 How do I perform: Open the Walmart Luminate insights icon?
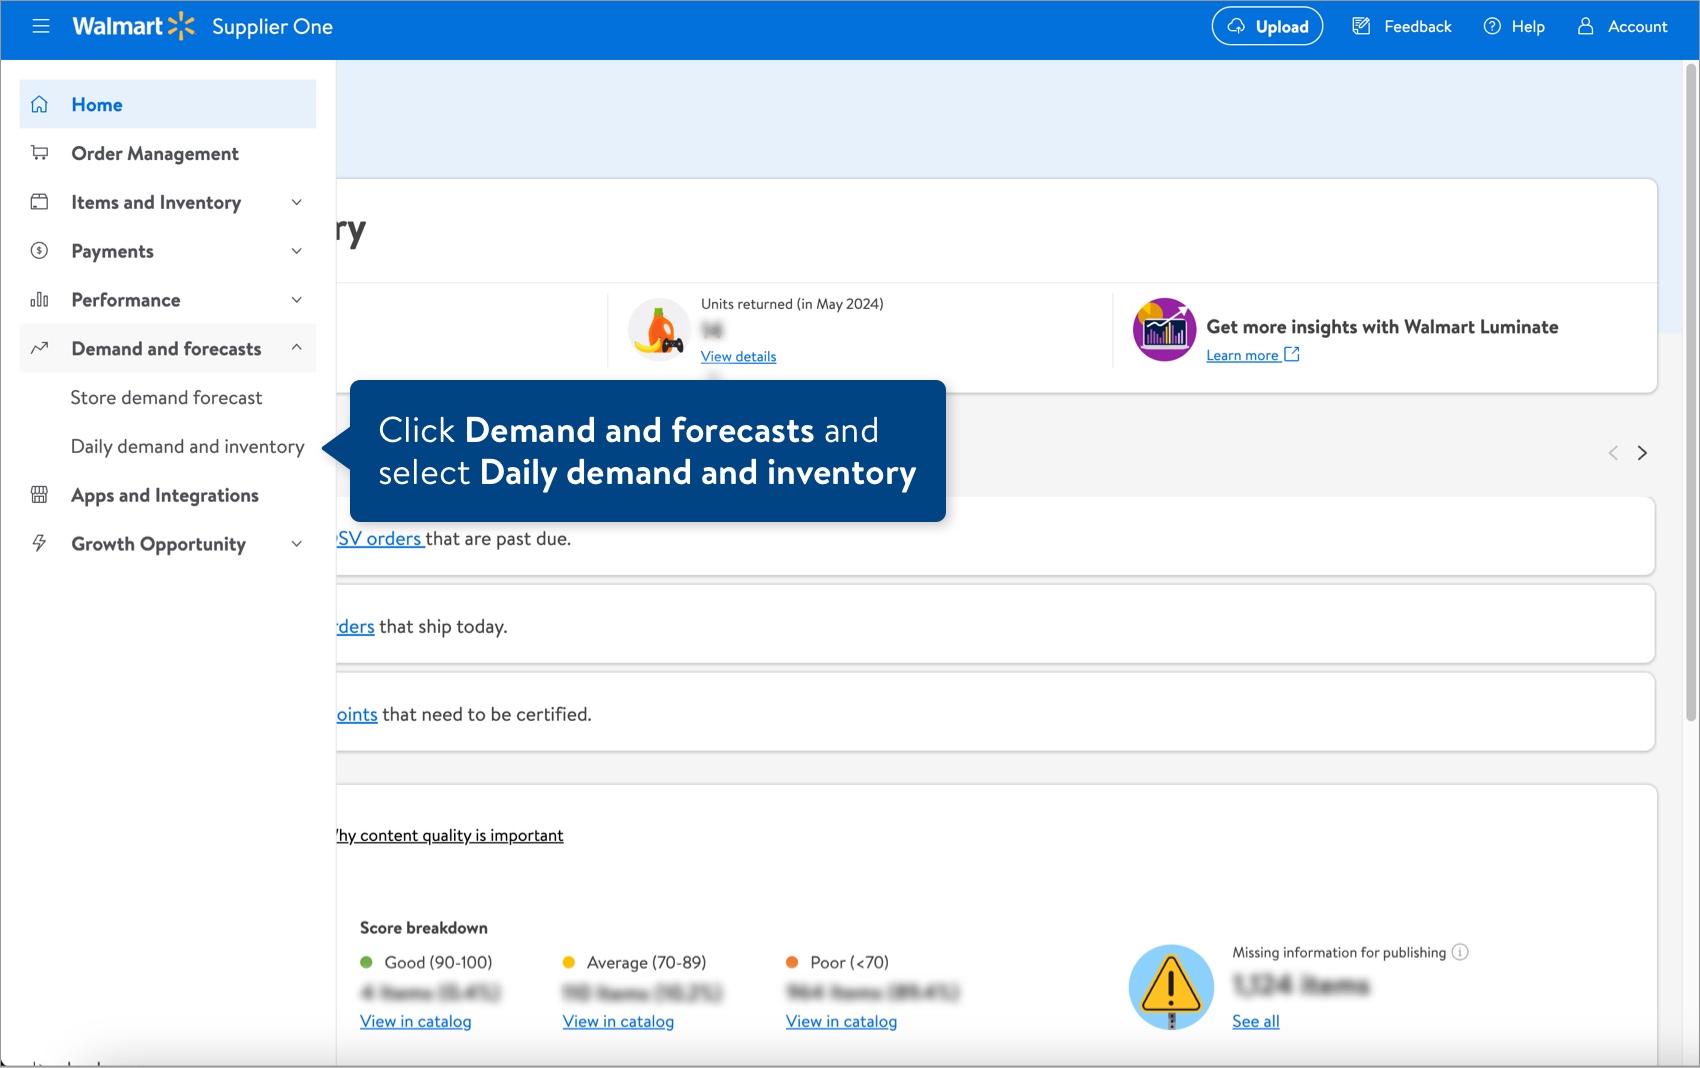click(1163, 329)
